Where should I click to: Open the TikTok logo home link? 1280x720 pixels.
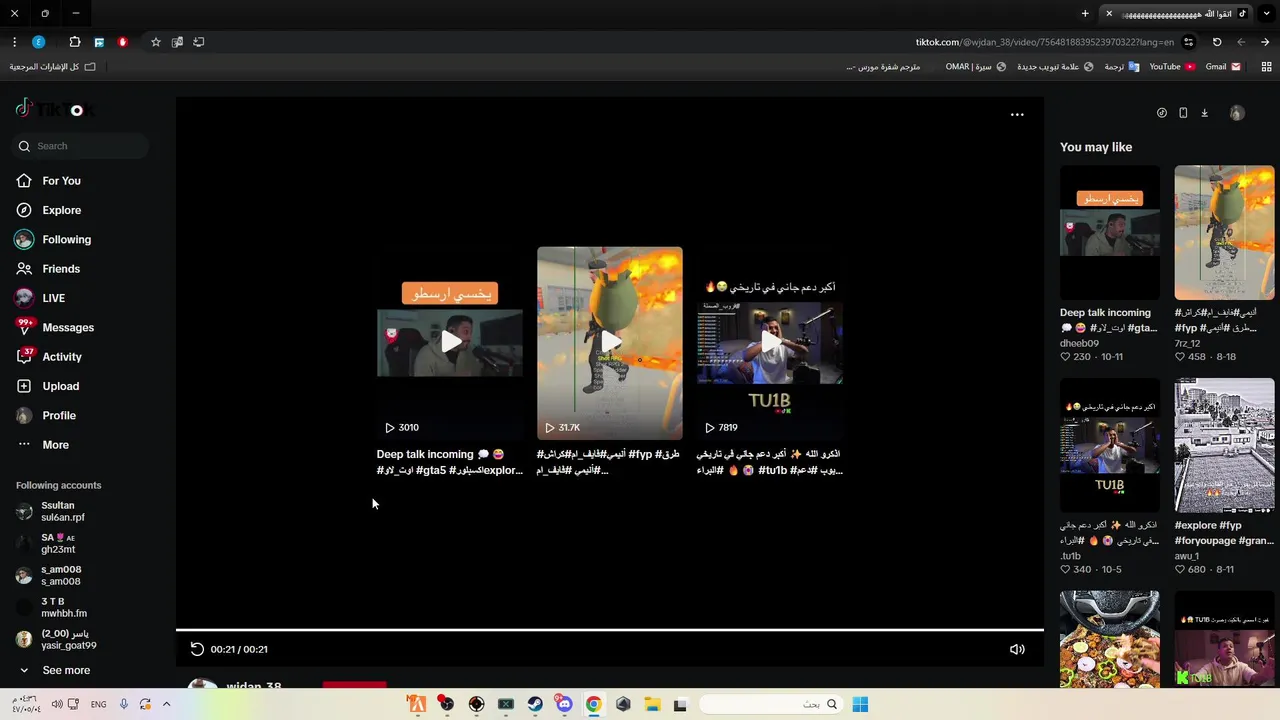pyautogui.click(x=55, y=109)
